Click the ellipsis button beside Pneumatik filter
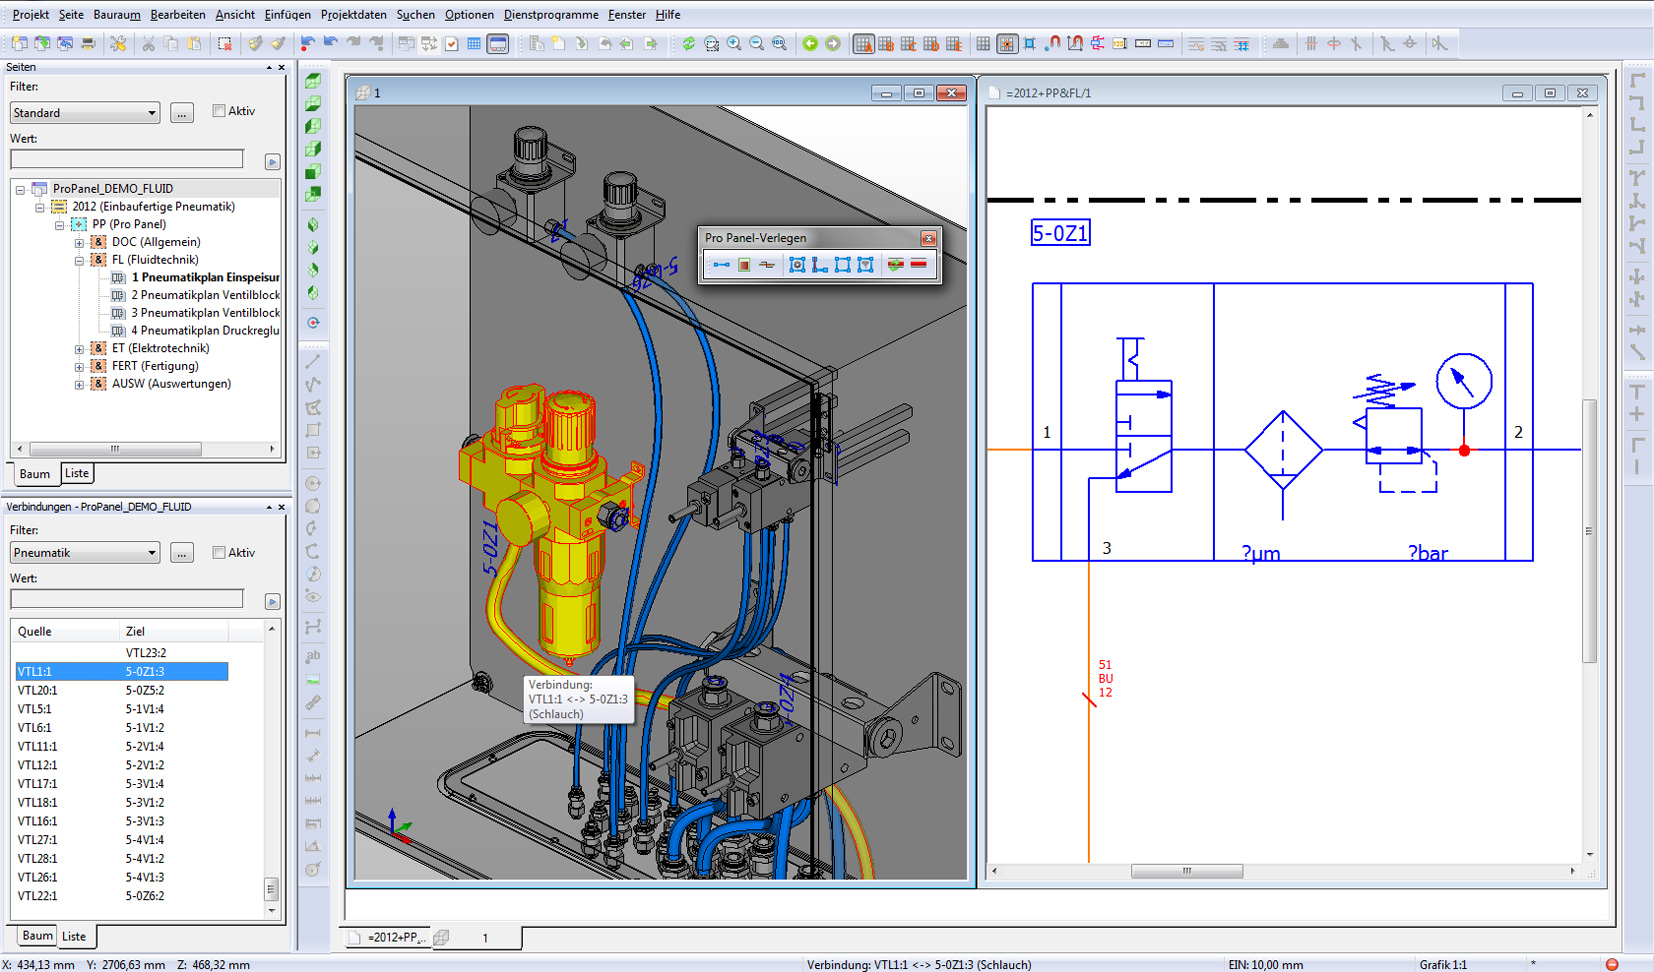This screenshot has height=972, width=1654. (181, 553)
